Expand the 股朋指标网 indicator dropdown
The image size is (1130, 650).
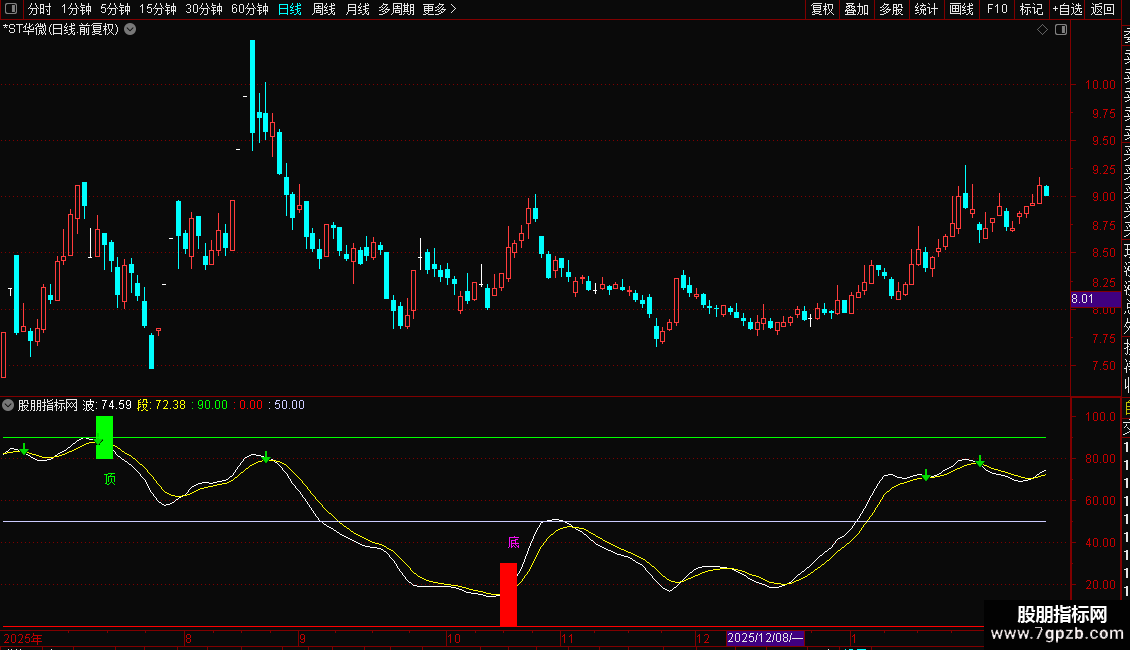coord(9,405)
